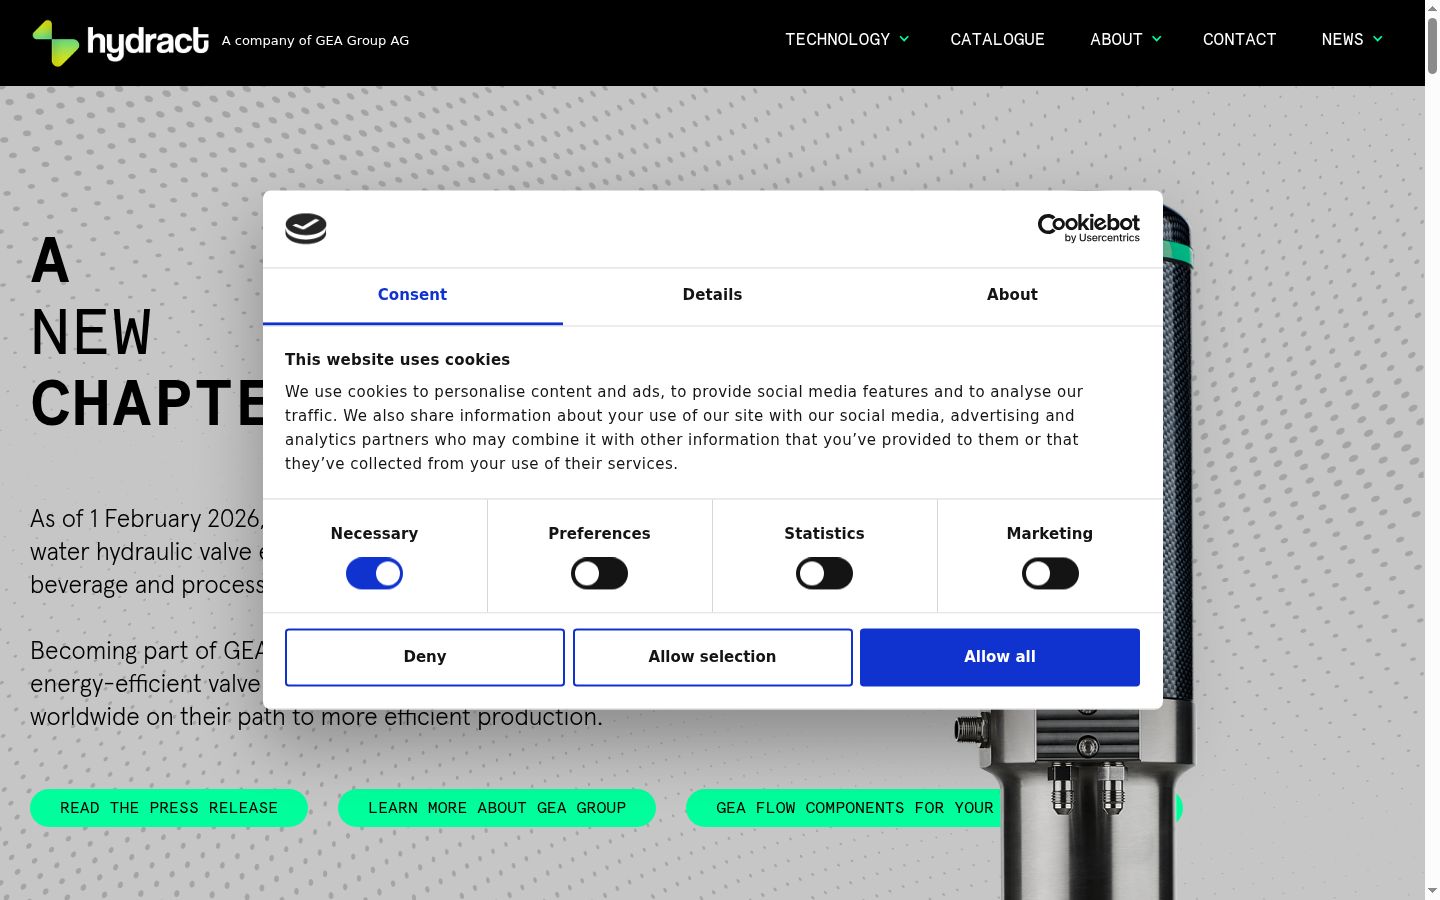Viewport: 1440px width, 900px height.
Task: Toggle the Necessary cookies switch
Action: (374, 574)
